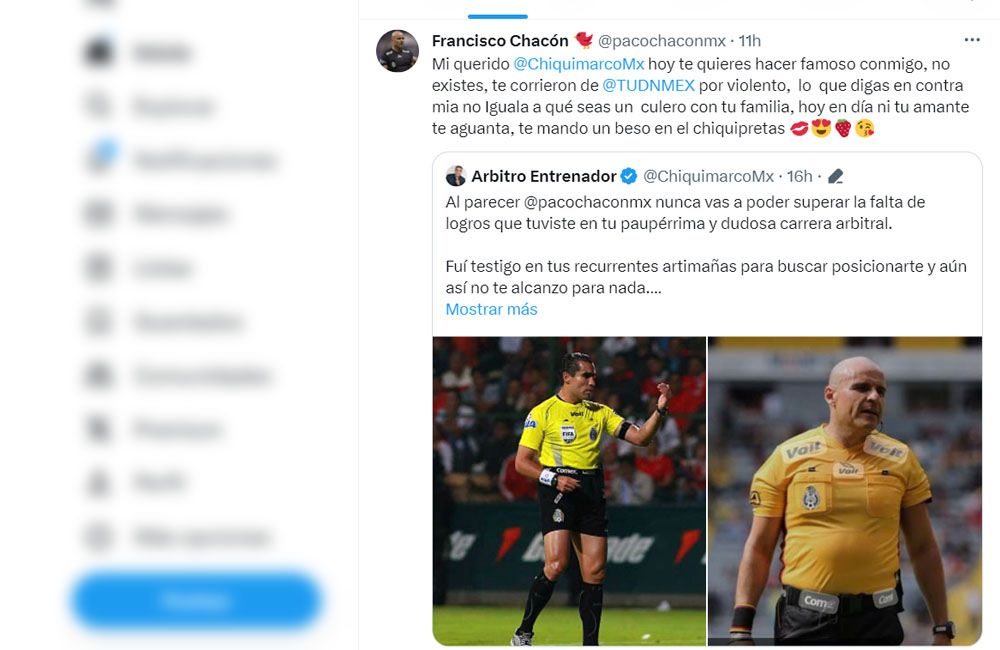
Task: Select the active timeline tab with blue underline
Action: pyautogui.click(x=497, y=10)
